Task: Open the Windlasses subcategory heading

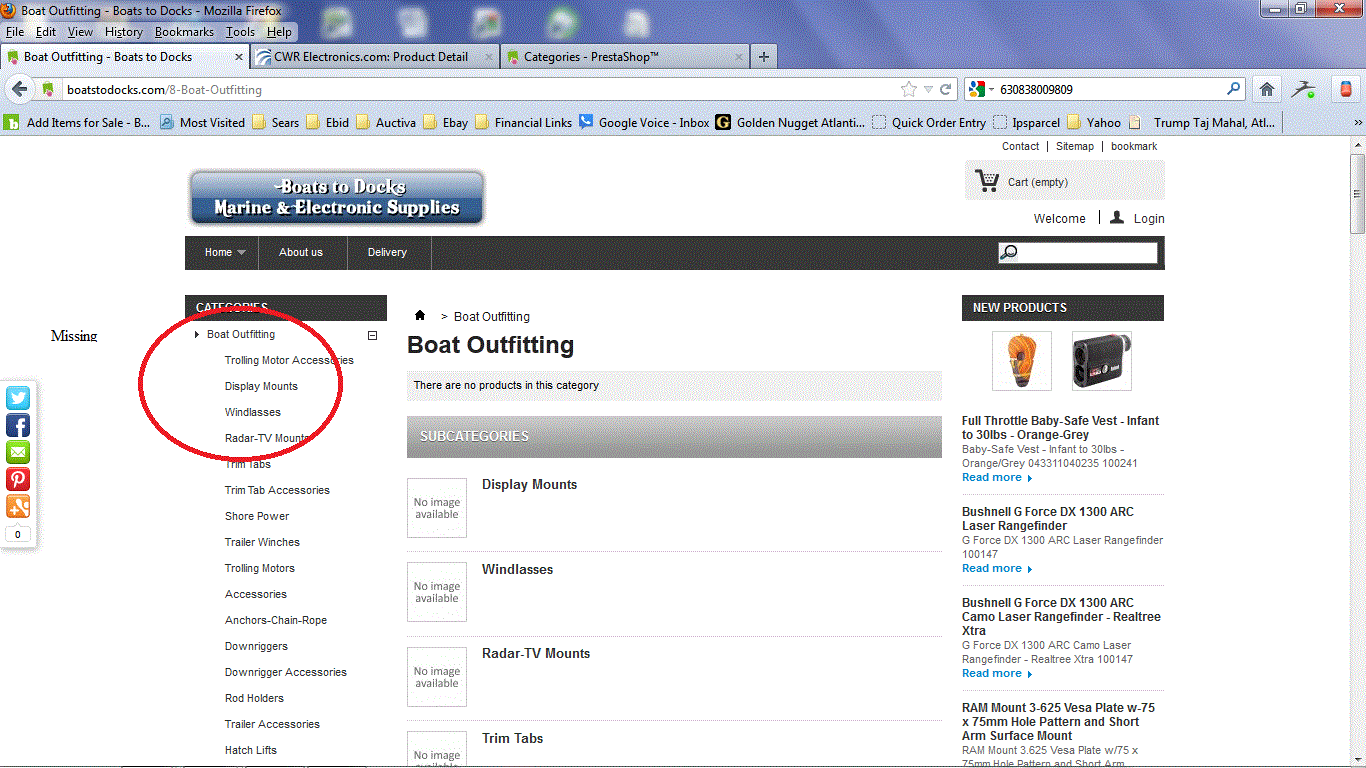Action: tap(517, 569)
